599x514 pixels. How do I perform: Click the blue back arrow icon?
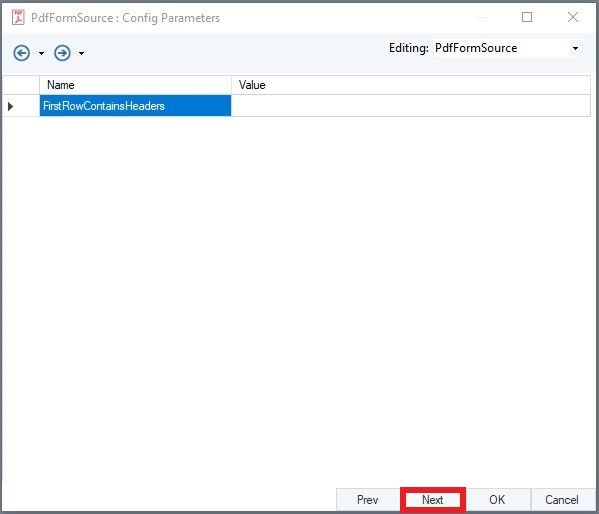[x=21, y=53]
